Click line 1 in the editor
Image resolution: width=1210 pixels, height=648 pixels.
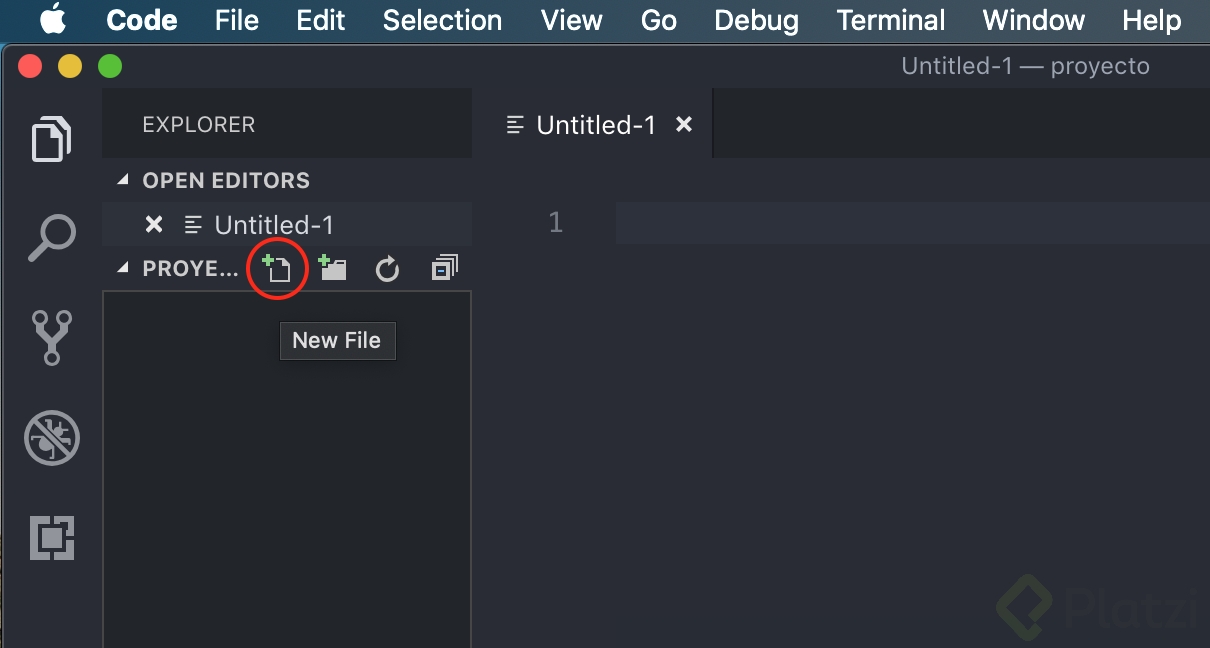(912, 222)
